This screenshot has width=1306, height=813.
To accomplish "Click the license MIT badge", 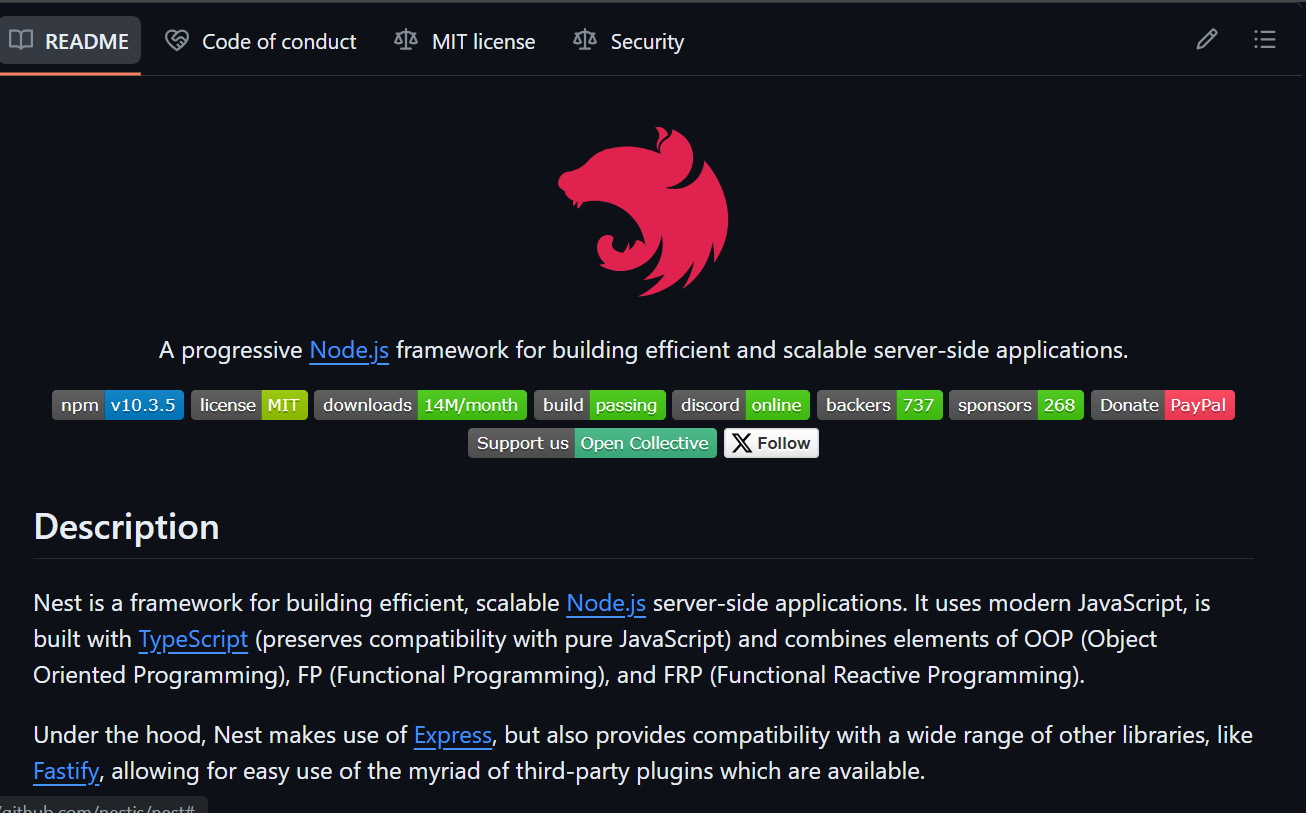I will (249, 405).
